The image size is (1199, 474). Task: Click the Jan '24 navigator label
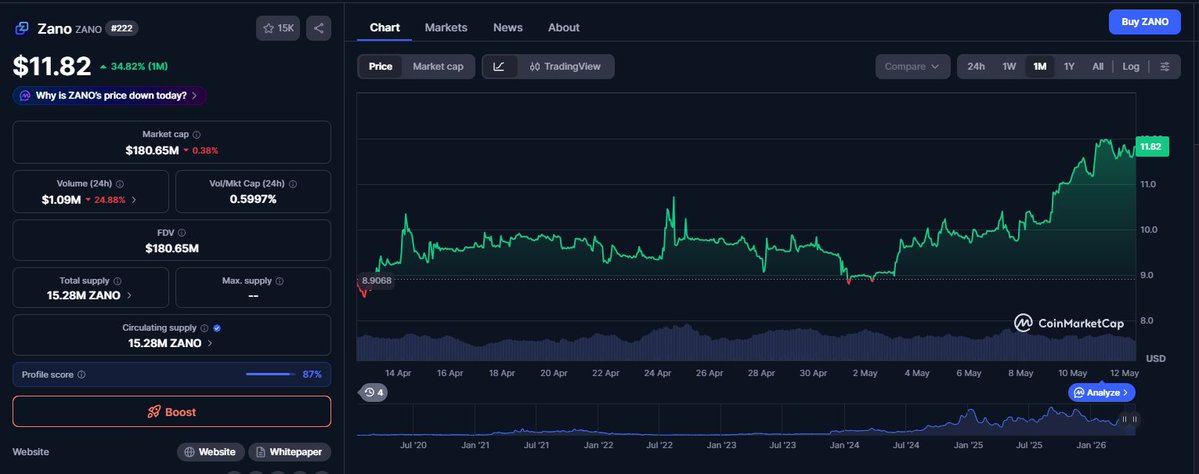[843, 444]
